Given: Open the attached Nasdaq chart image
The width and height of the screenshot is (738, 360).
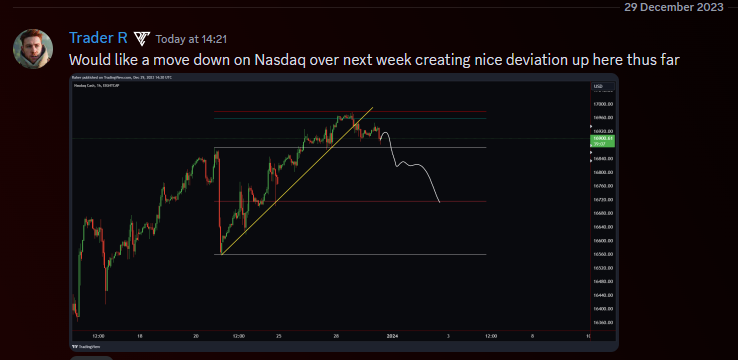Looking at the screenshot, I should [344, 212].
